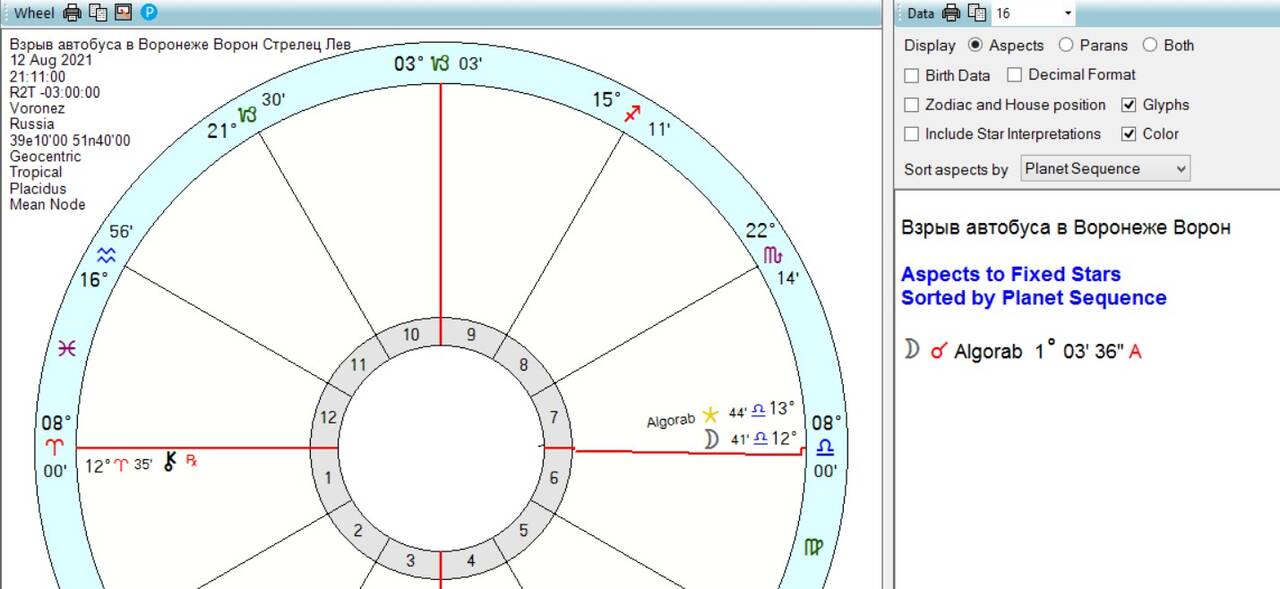
Task: Select the Aspects radio button
Action: pos(976,45)
